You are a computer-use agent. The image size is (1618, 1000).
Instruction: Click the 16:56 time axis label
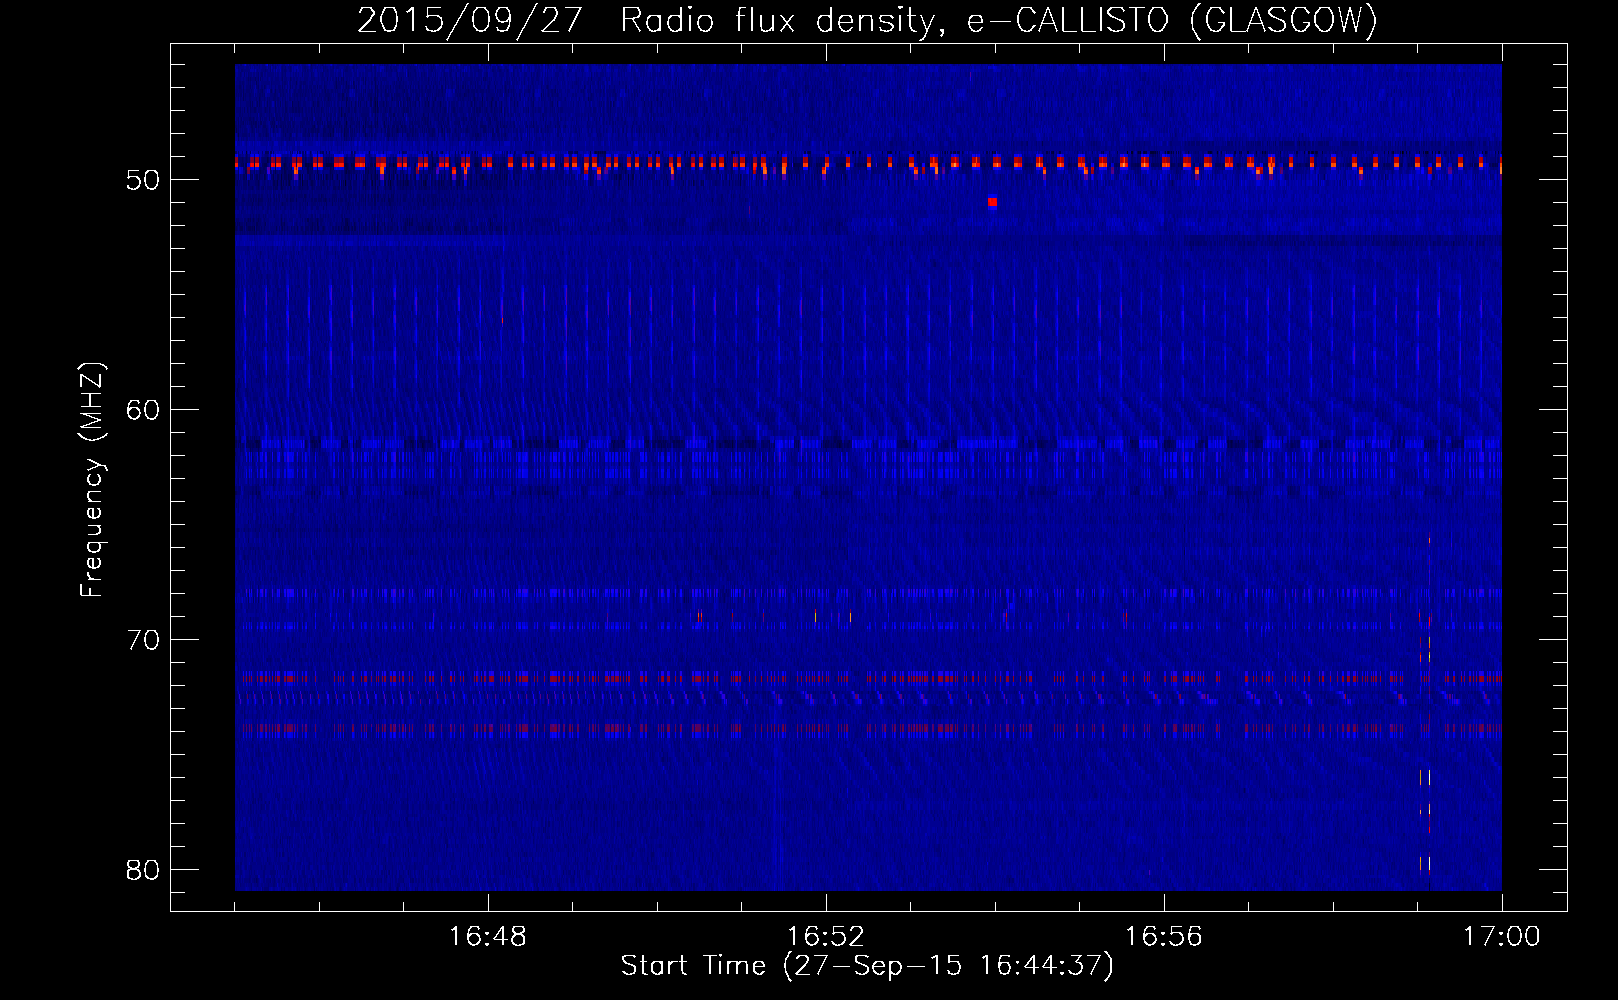coord(1164,937)
